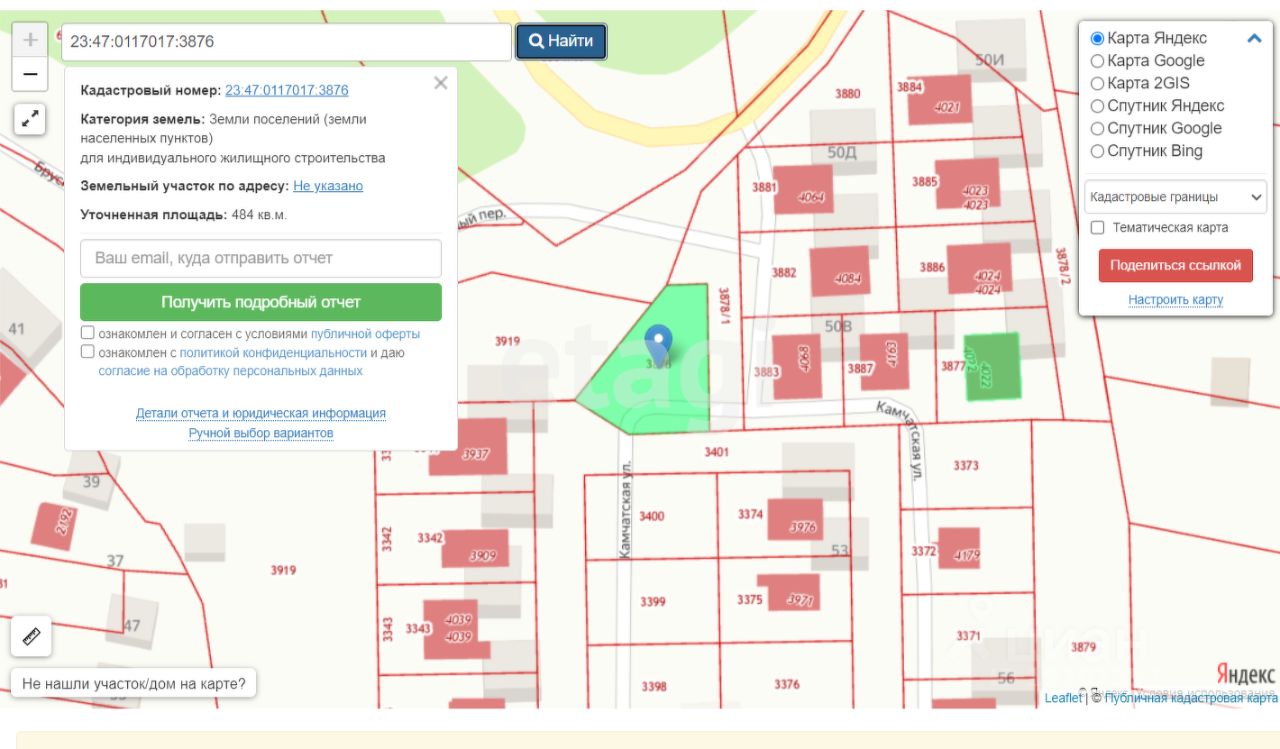Click the Не указано address link
1280x749 pixels.
click(x=328, y=186)
